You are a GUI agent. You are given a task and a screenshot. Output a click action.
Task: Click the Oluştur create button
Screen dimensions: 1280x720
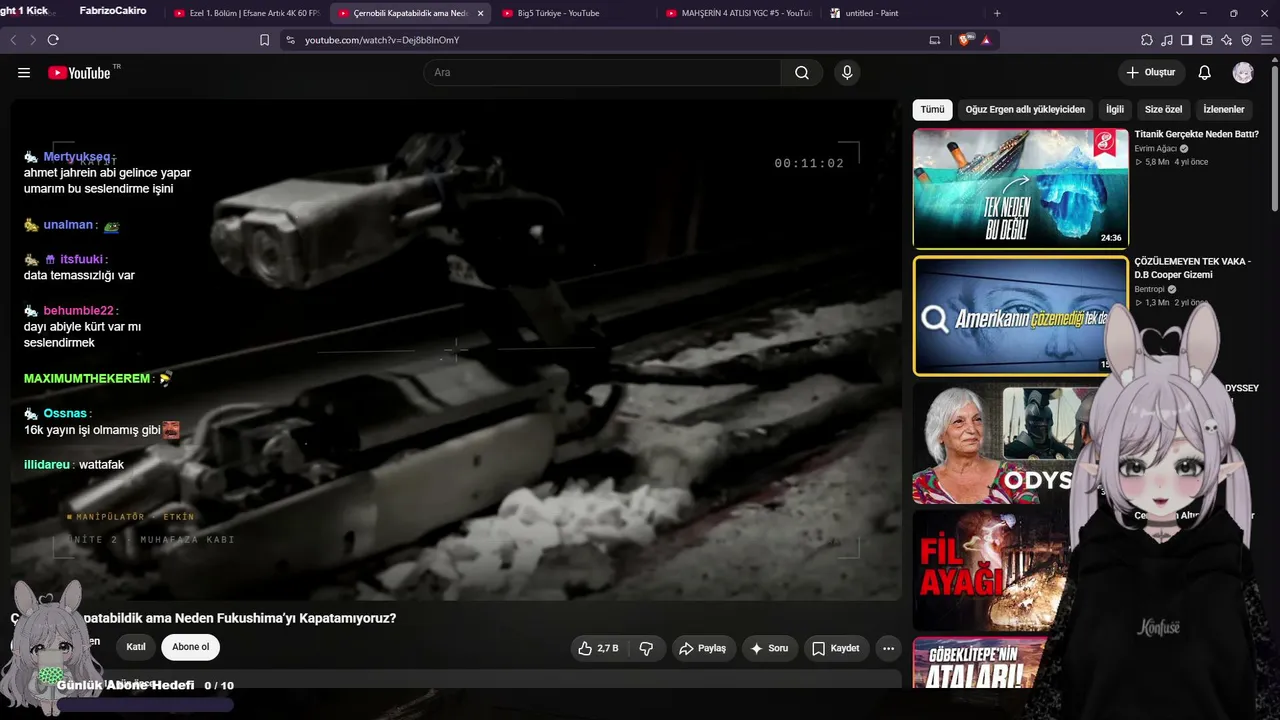coord(1151,73)
